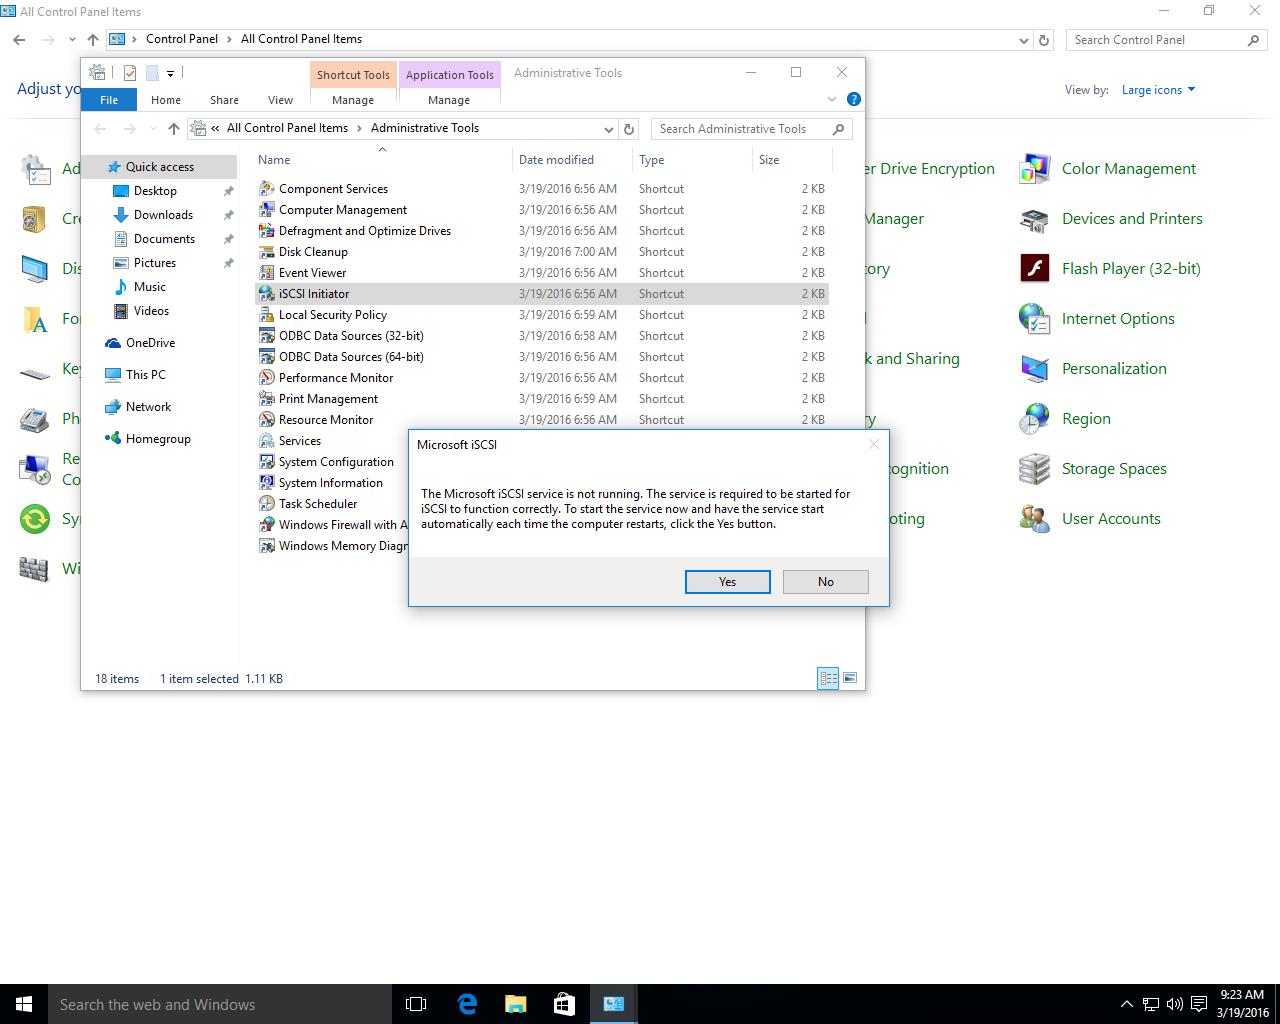Viewport: 1280px width, 1024px height.
Task: Open recent locations dropdown in Explorer navigation
Action: pos(153,129)
